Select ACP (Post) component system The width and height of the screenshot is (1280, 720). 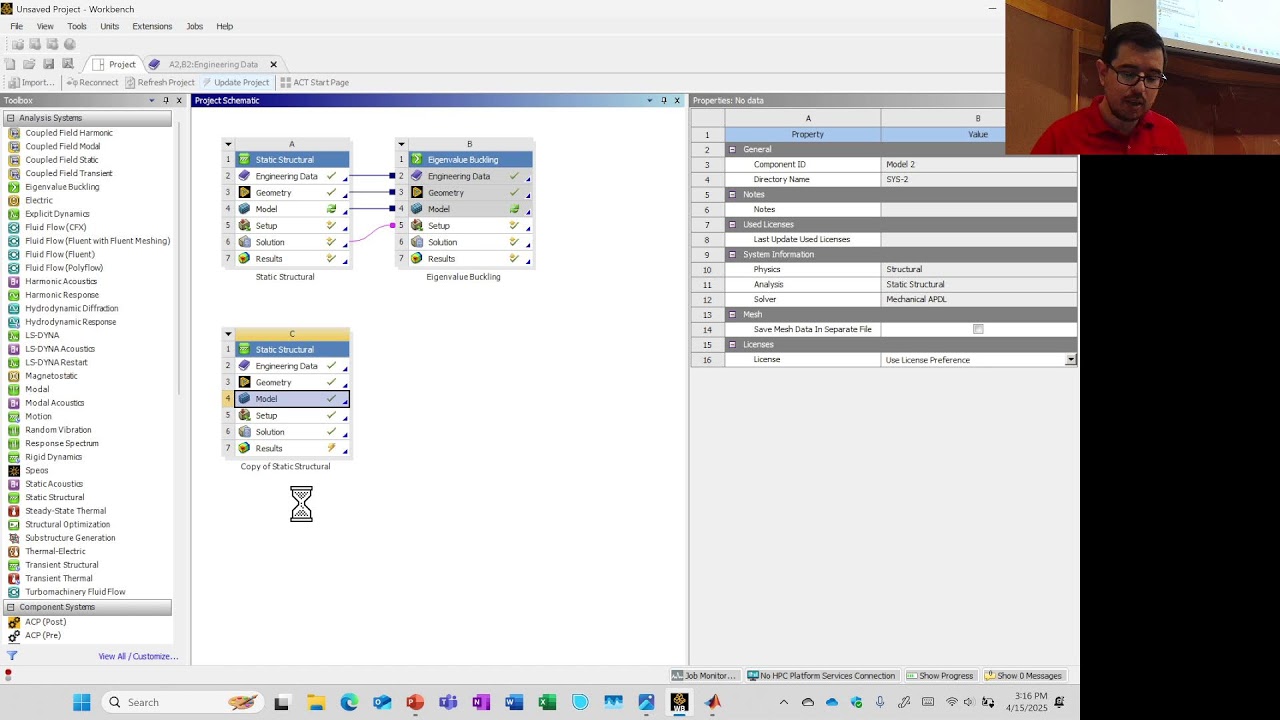[45, 622]
